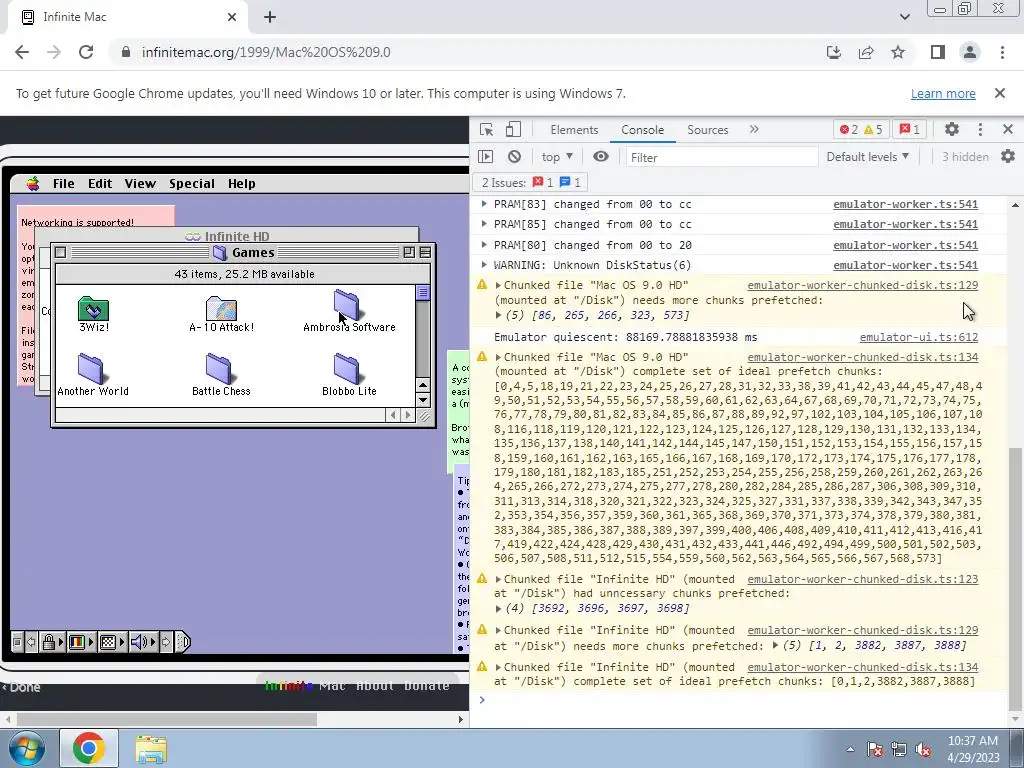Expand the PRAM[83] changed log entry
Viewport: 1024px width, 768px height.
pos(484,204)
